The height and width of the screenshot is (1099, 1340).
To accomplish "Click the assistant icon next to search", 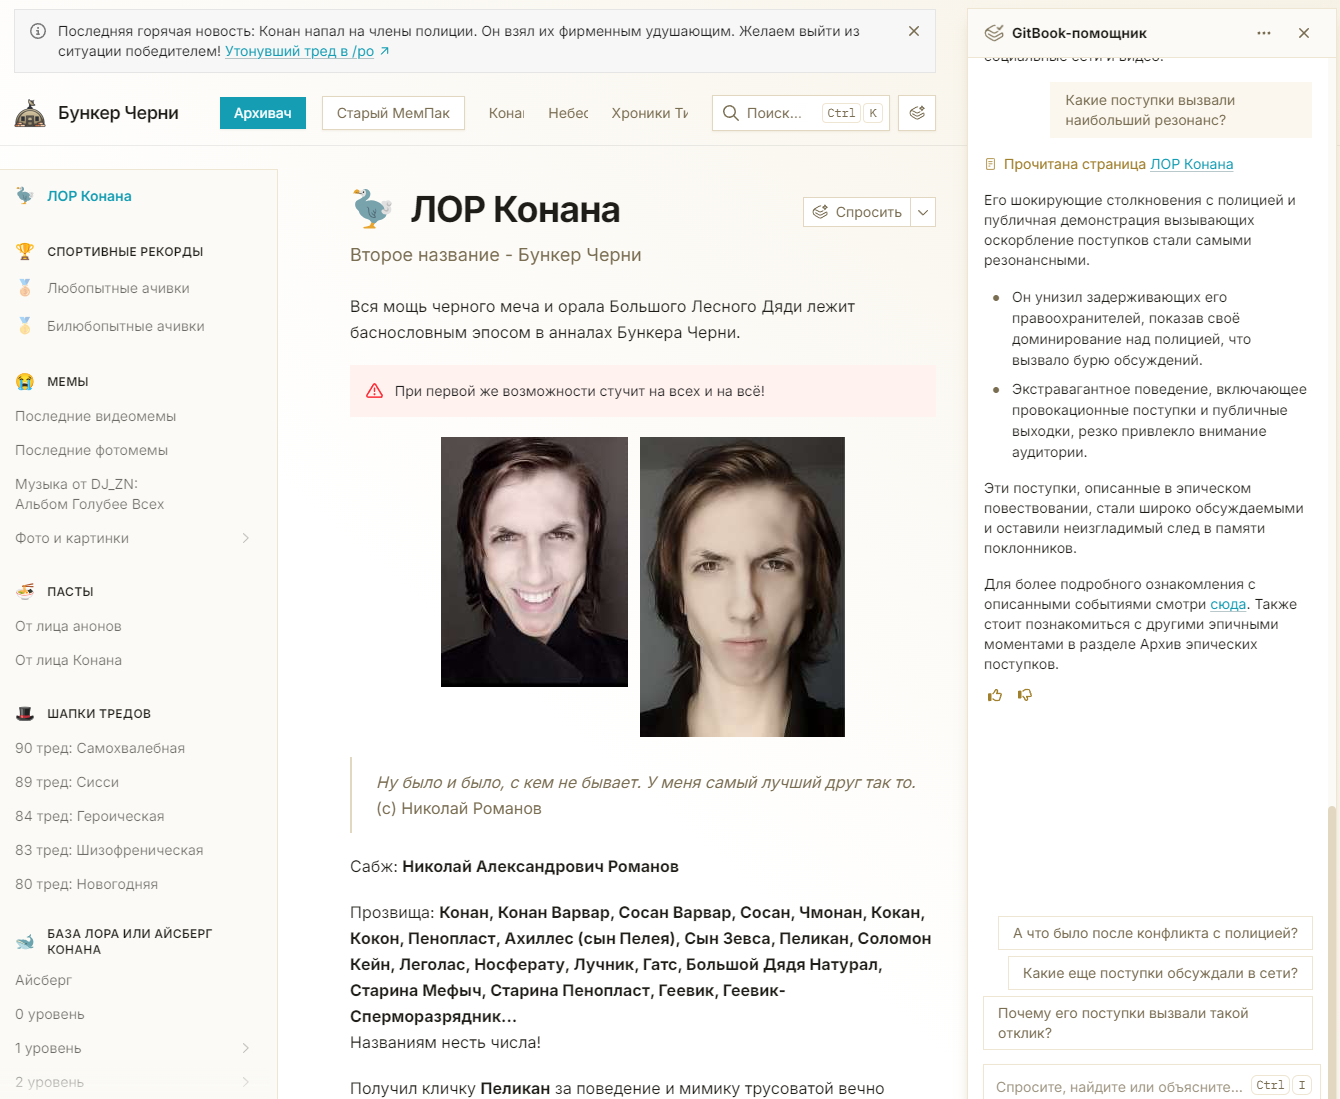I will click(x=917, y=113).
